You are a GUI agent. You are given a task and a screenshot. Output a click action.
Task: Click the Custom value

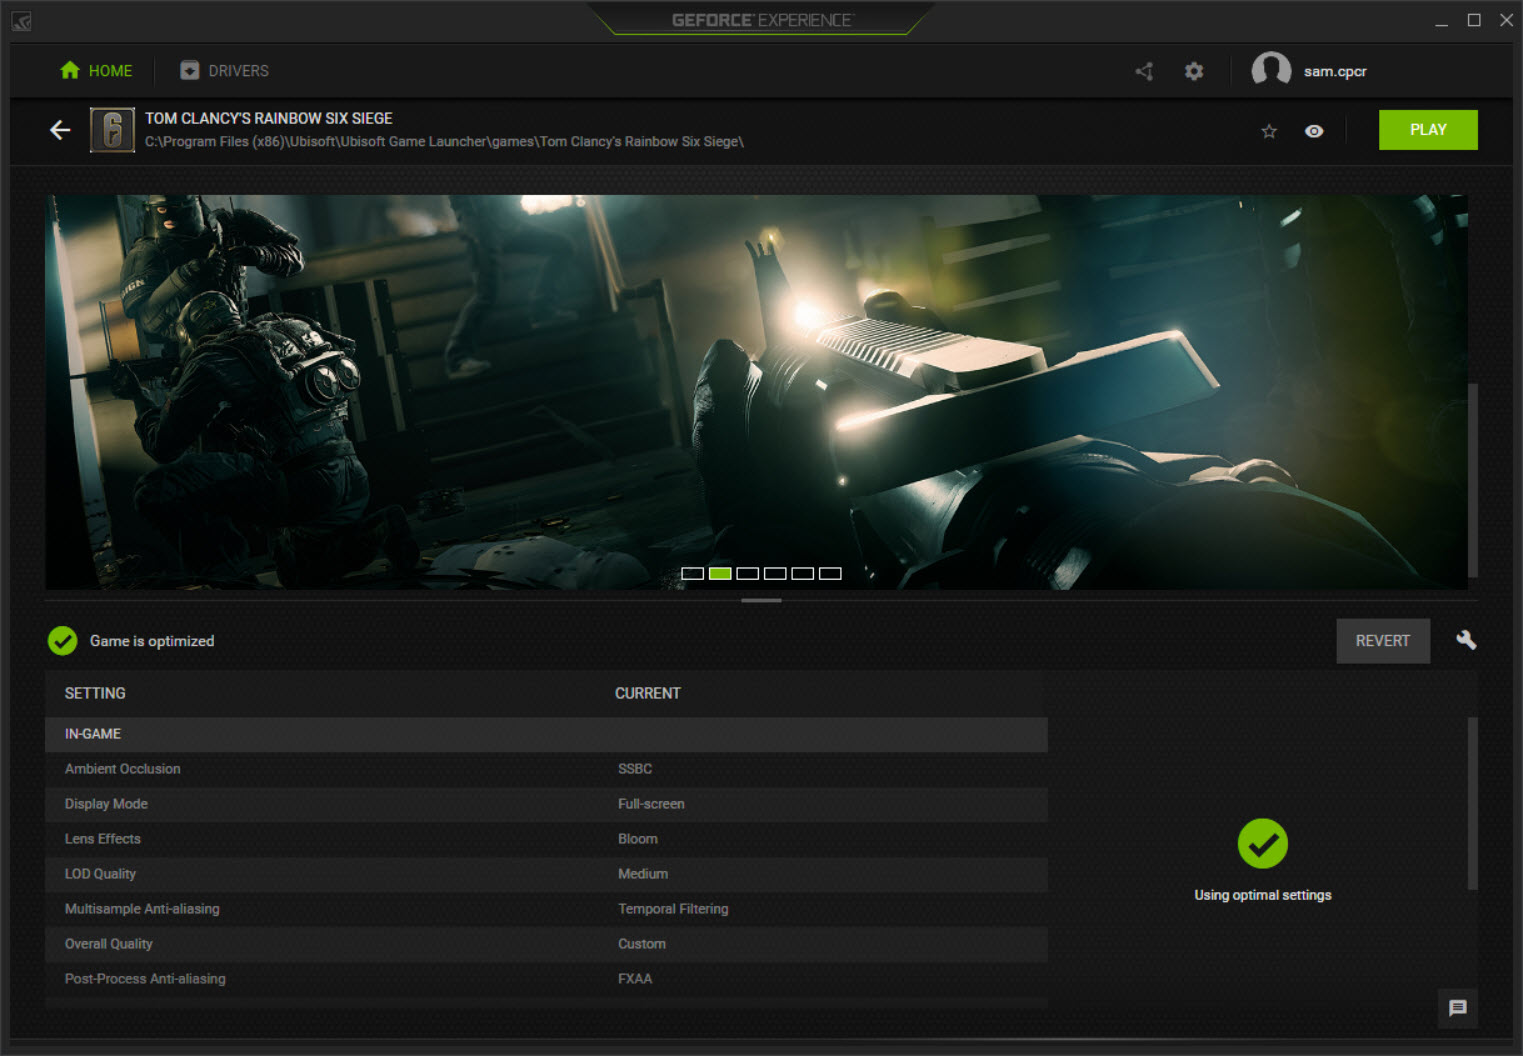point(642,944)
